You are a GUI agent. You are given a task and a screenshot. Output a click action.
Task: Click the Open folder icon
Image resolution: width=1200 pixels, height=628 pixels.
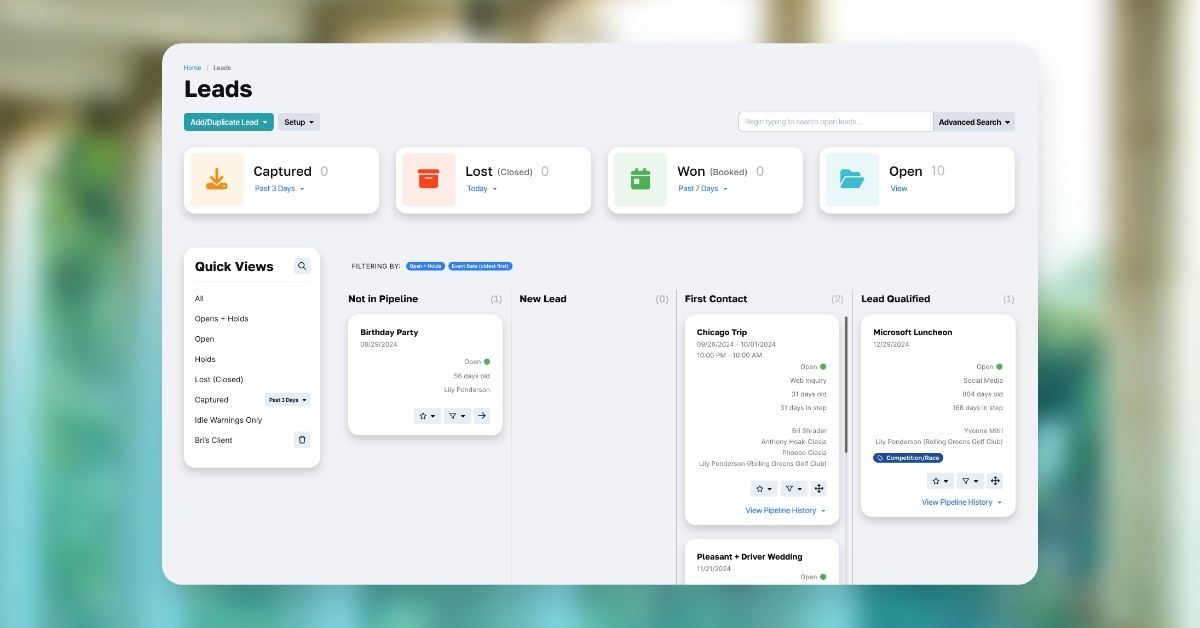tap(853, 180)
